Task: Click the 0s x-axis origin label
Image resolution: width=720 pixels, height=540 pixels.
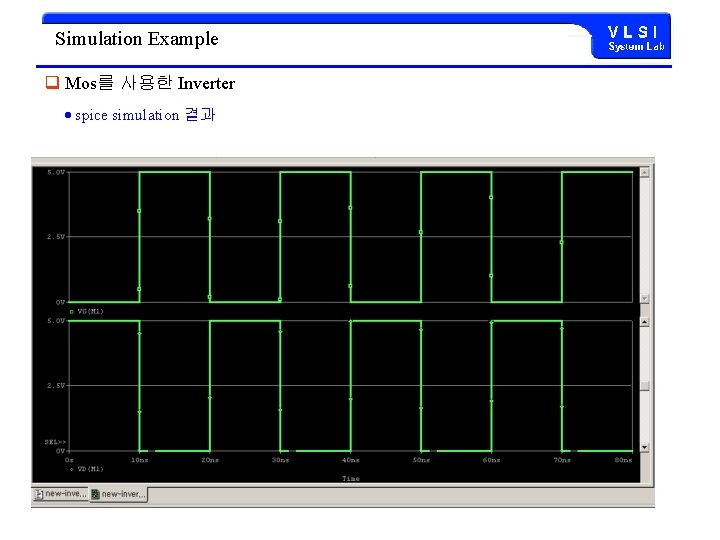Action: pyautogui.click(x=69, y=460)
